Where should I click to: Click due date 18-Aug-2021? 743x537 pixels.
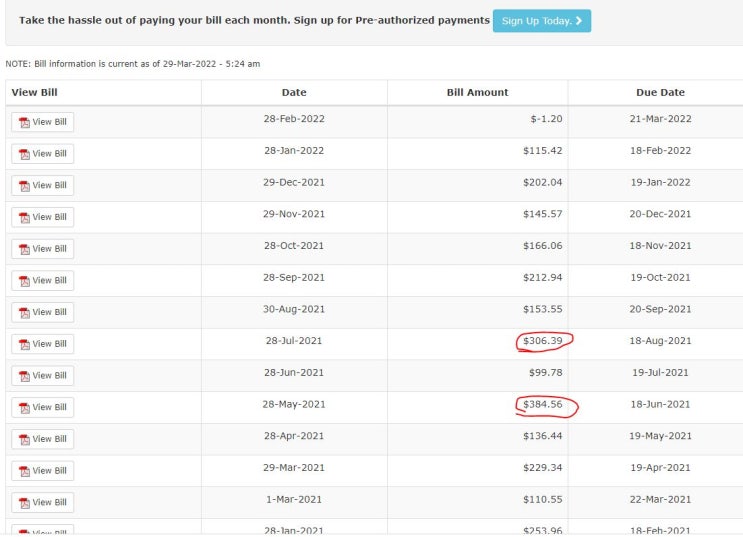pos(660,341)
